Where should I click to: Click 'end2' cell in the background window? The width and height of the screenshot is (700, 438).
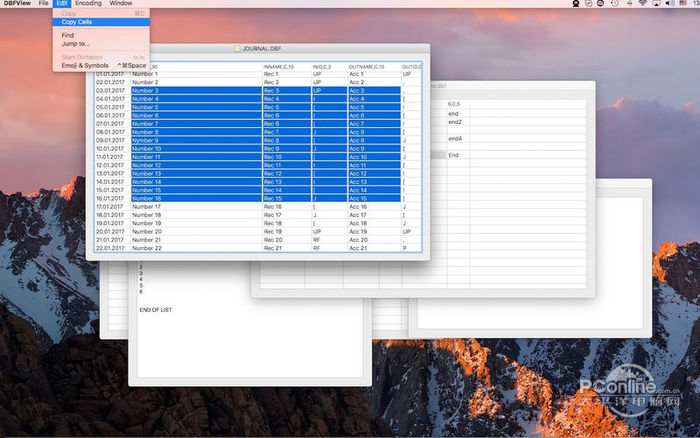[x=458, y=122]
